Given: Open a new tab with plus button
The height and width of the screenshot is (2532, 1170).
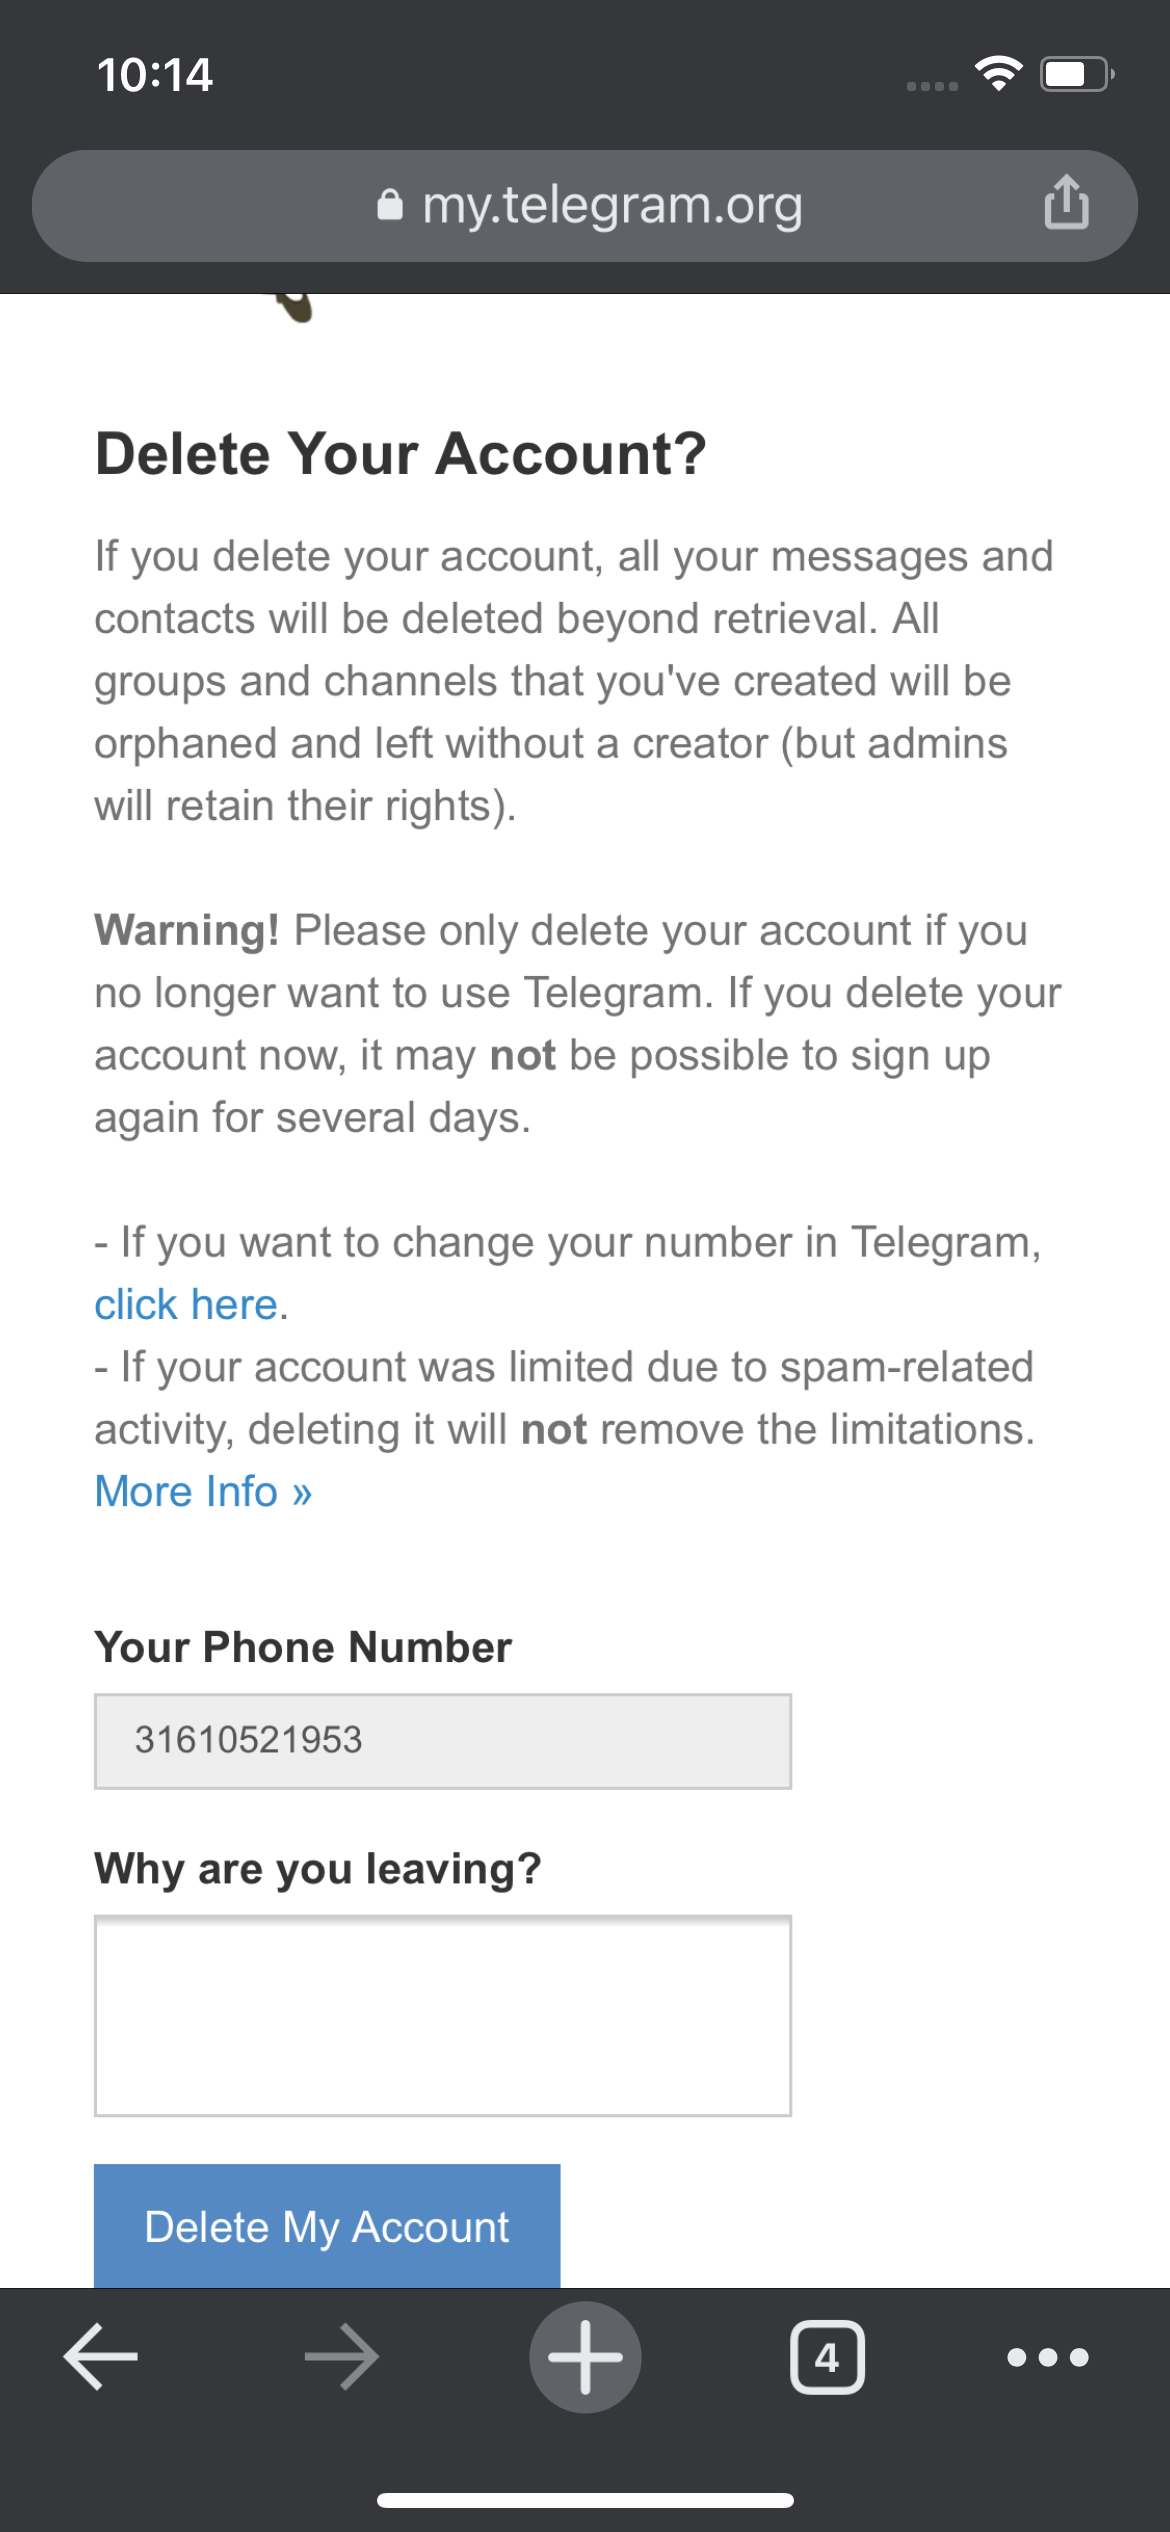Looking at the screenshot, I should pos(585,2357).
